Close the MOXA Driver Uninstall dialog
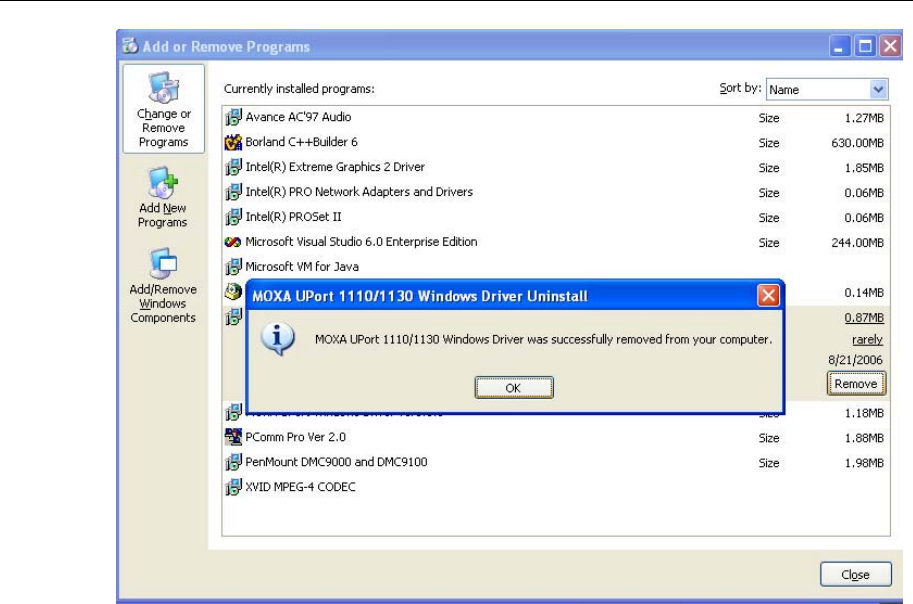The height and width of the screenshot is (604, 913). 768,295
